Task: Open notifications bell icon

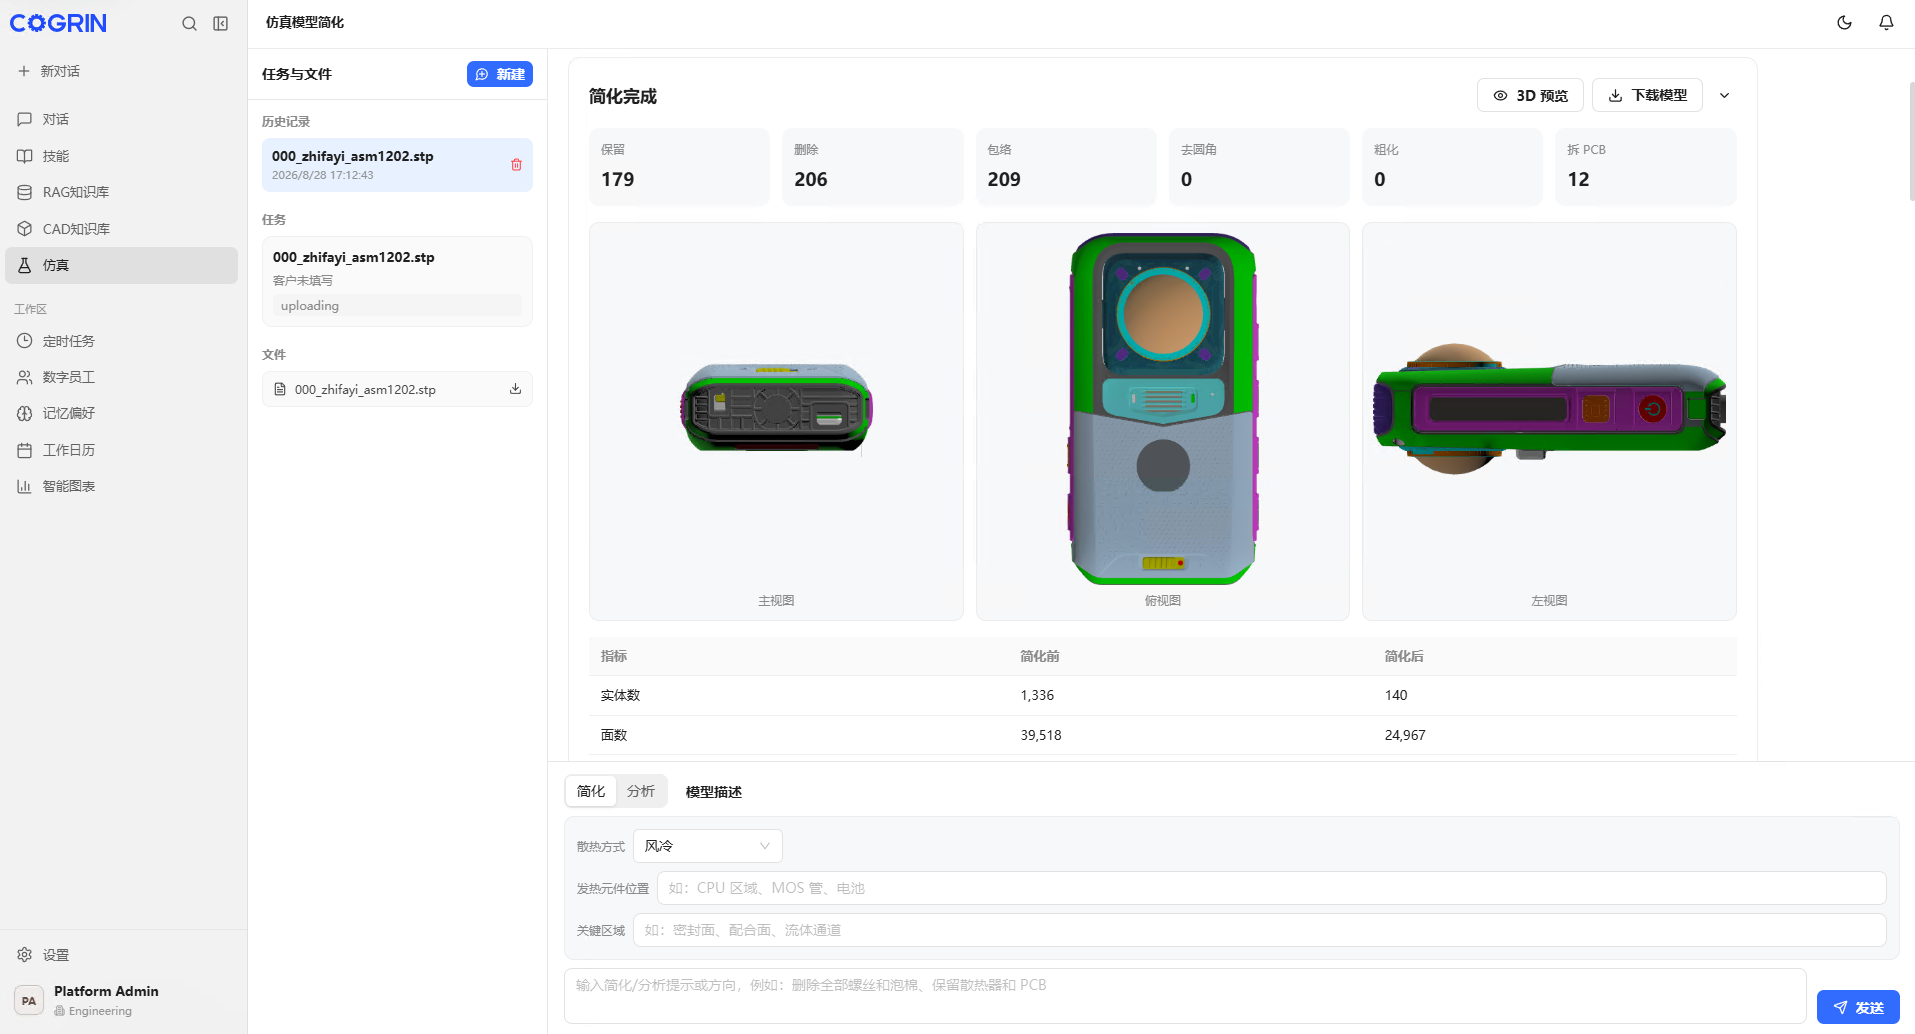Action: tap(1886, 22)
